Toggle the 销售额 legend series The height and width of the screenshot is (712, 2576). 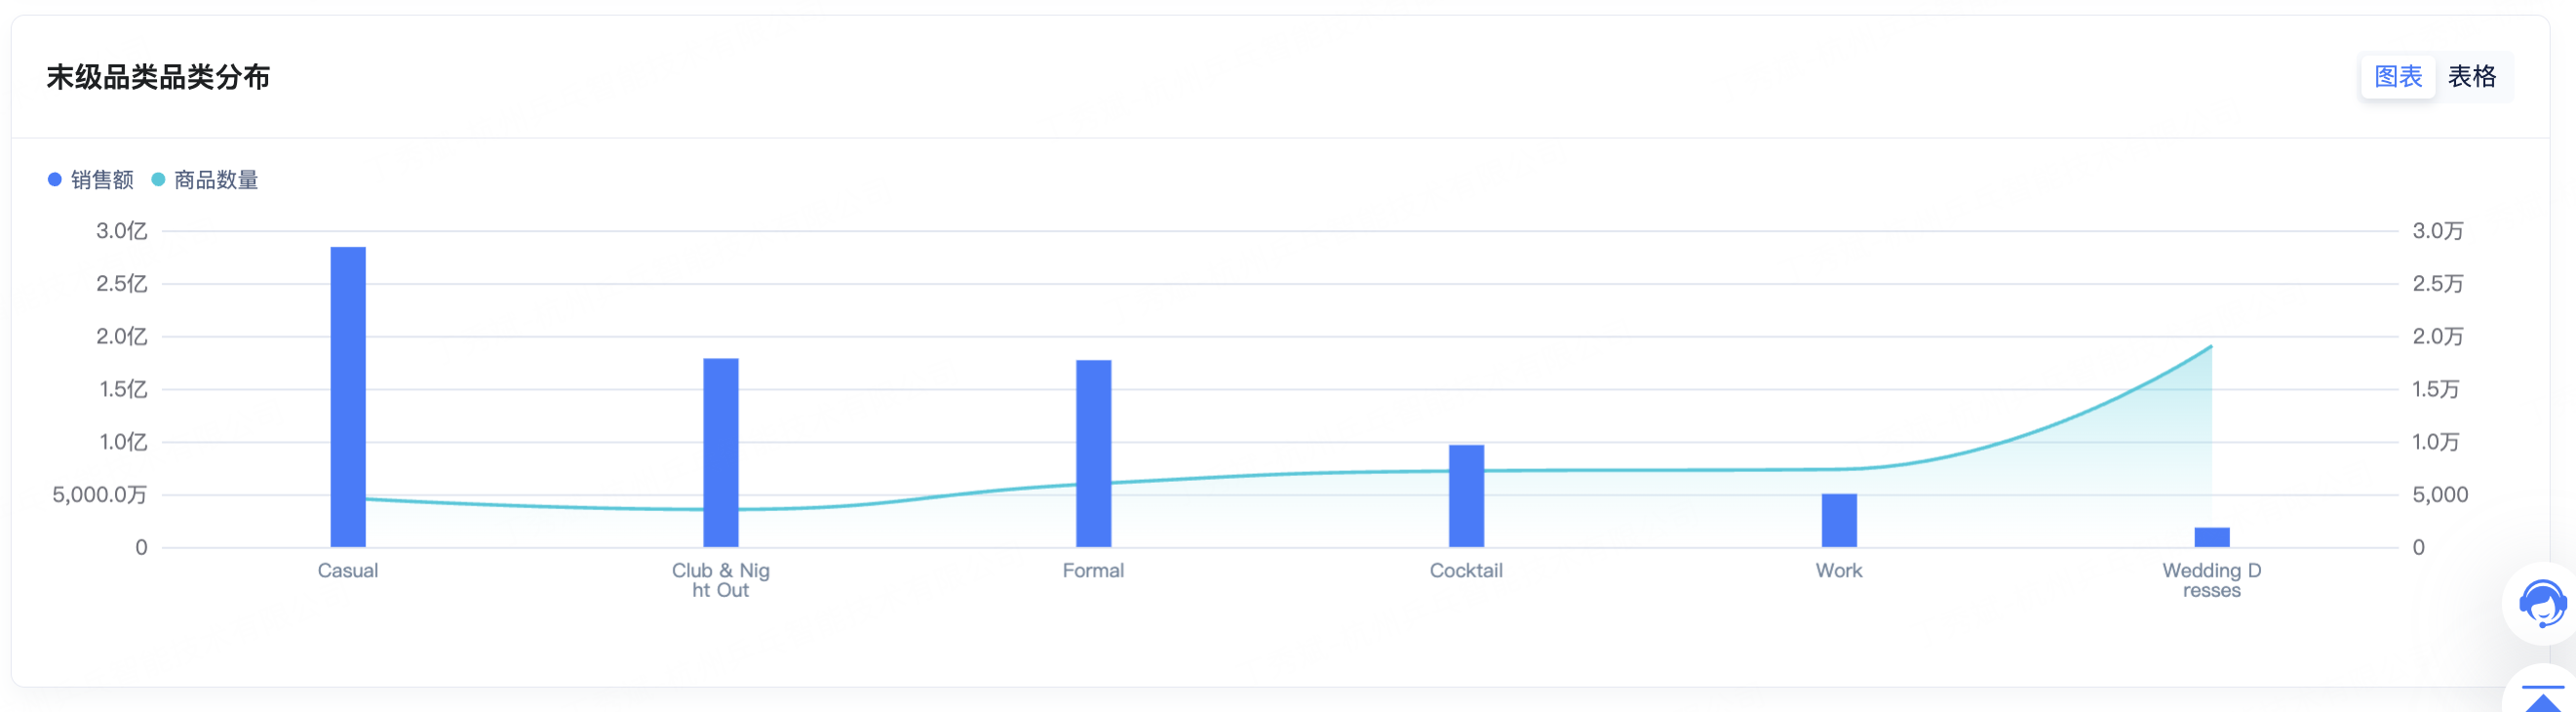tap(101, 180)
